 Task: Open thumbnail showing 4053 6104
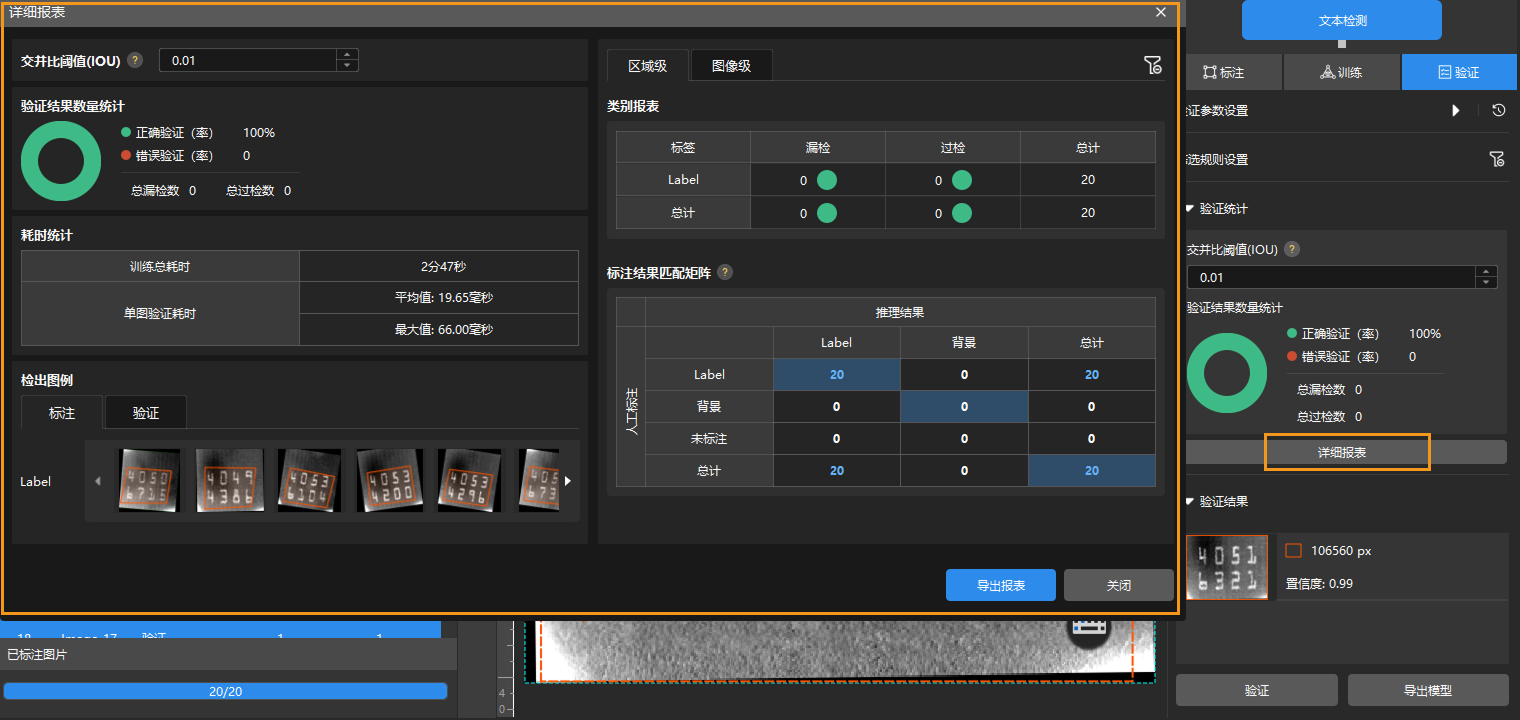pos(310,480)
